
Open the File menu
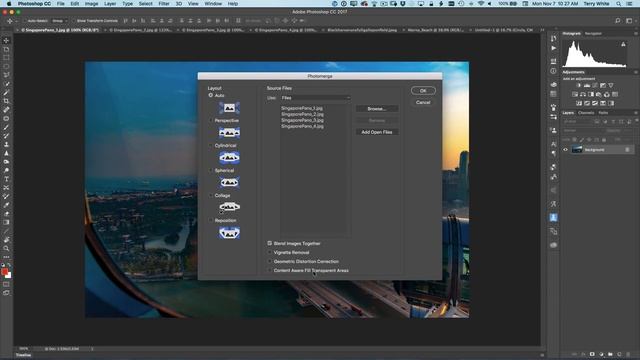(x=61, y=4)
